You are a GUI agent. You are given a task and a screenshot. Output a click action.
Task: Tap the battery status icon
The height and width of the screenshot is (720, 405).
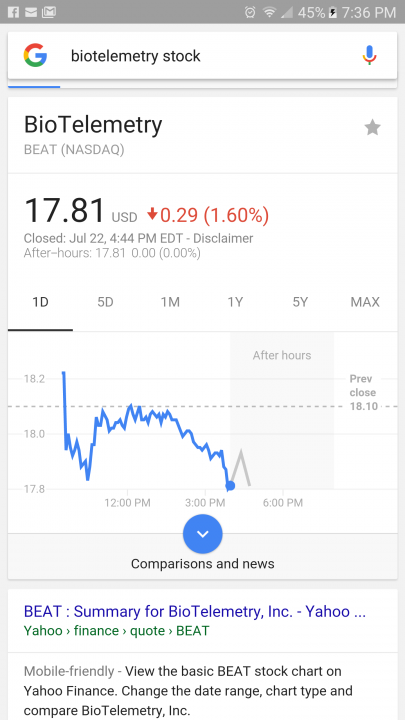tap(332, 12)
